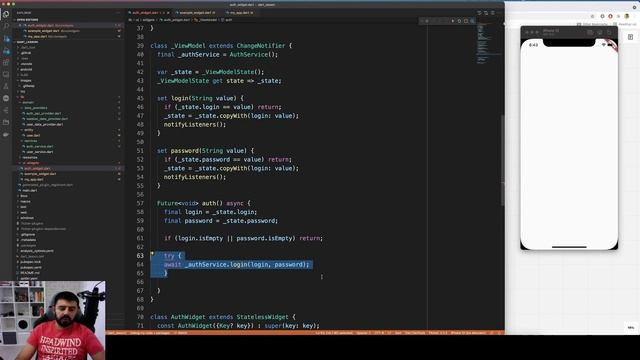Collapse the project root folder section
This screenshot has height=360, width=640.
point(27,42)
